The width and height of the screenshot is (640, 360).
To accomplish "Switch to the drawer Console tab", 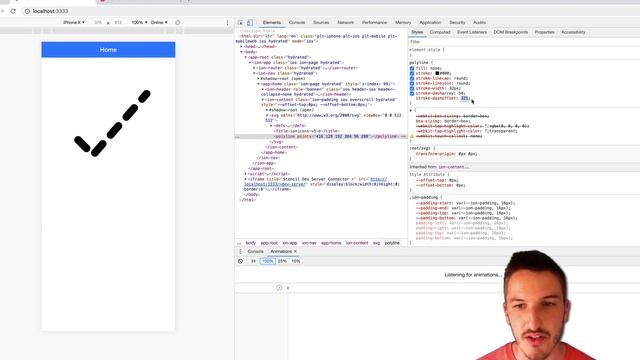I will pyautogui.click(x=256, y=251).
